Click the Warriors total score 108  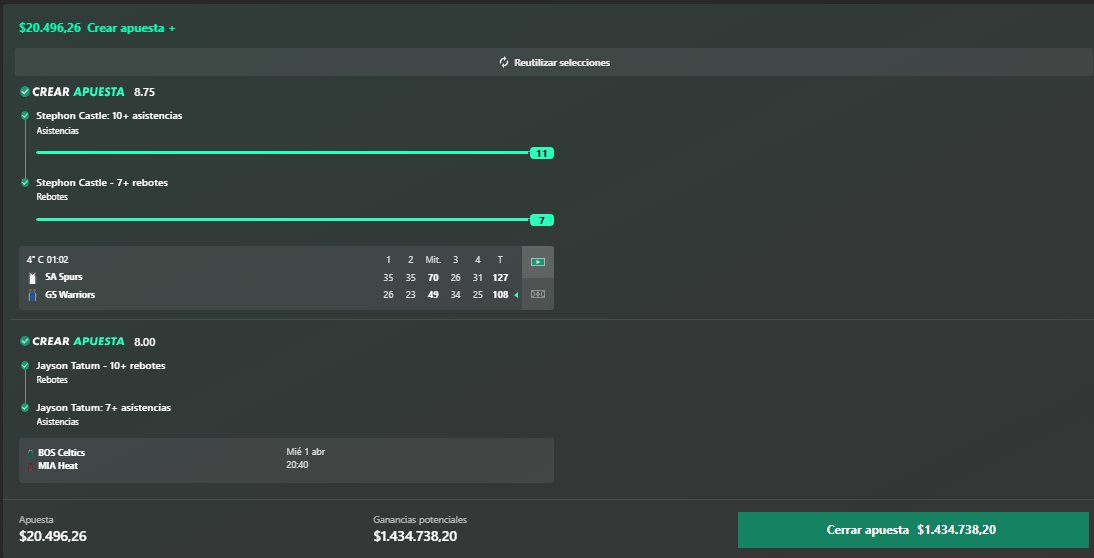500,296
